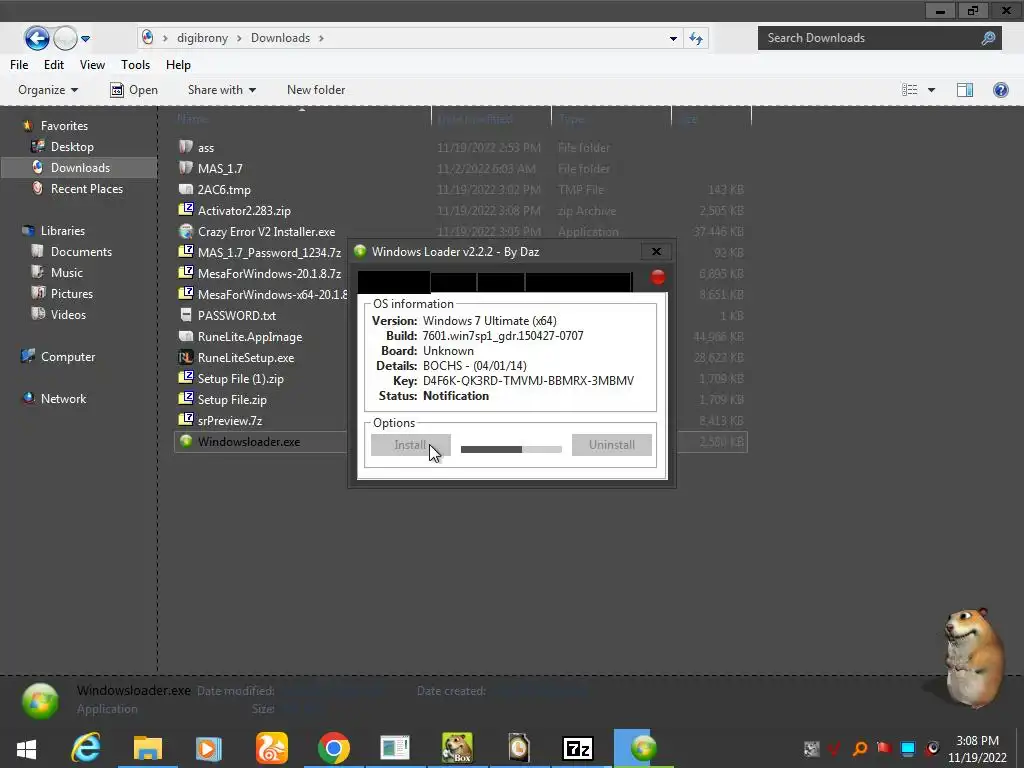
Task: Click the hamster desktop pet
Action: click(972, 658)
